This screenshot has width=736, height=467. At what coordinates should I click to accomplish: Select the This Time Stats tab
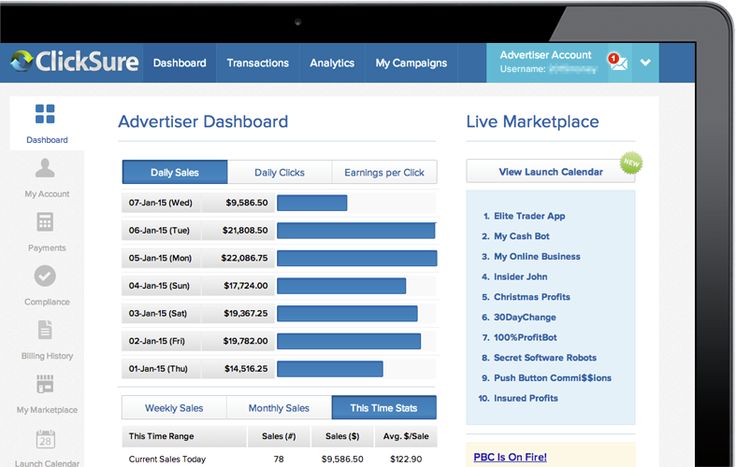[384, 408]
